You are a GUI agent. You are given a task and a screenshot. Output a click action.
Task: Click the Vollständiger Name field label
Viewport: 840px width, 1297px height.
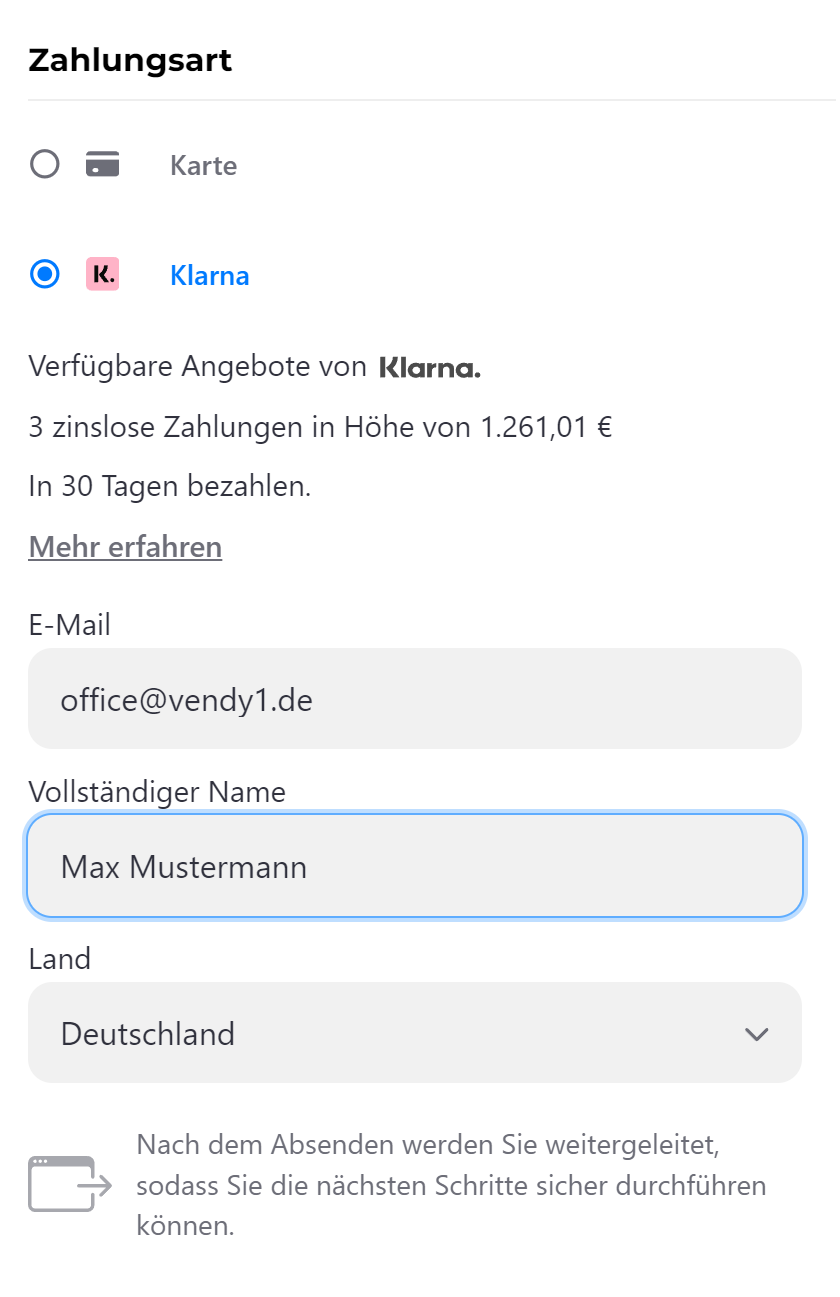157,792
